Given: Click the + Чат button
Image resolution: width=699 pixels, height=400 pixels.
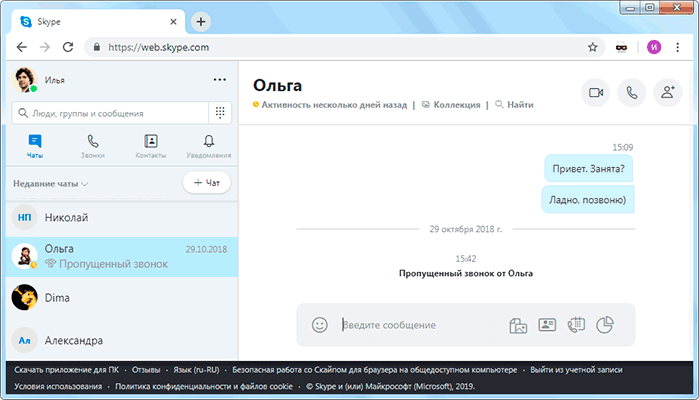Looking at the screenshot, I should (207, 182).
